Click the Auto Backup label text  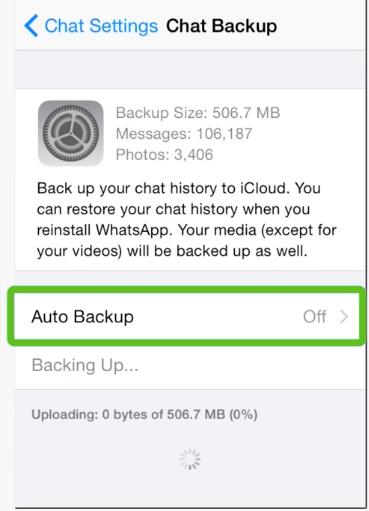(82, 316)
